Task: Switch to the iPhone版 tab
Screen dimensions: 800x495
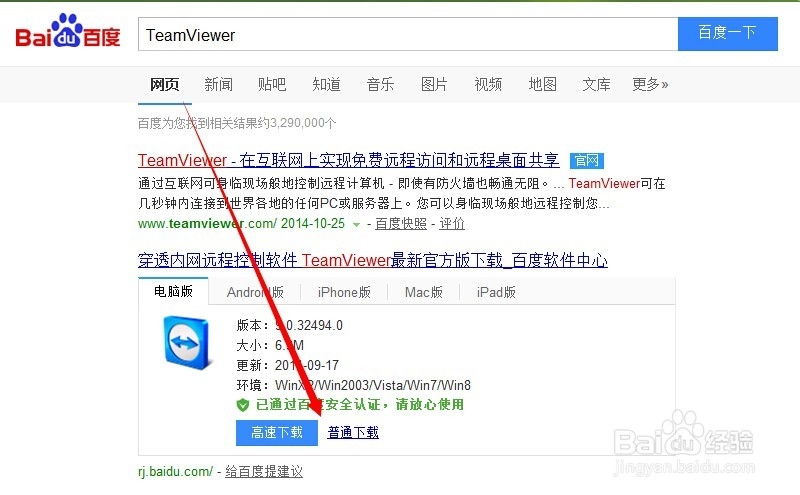Action: click(344, 292)
